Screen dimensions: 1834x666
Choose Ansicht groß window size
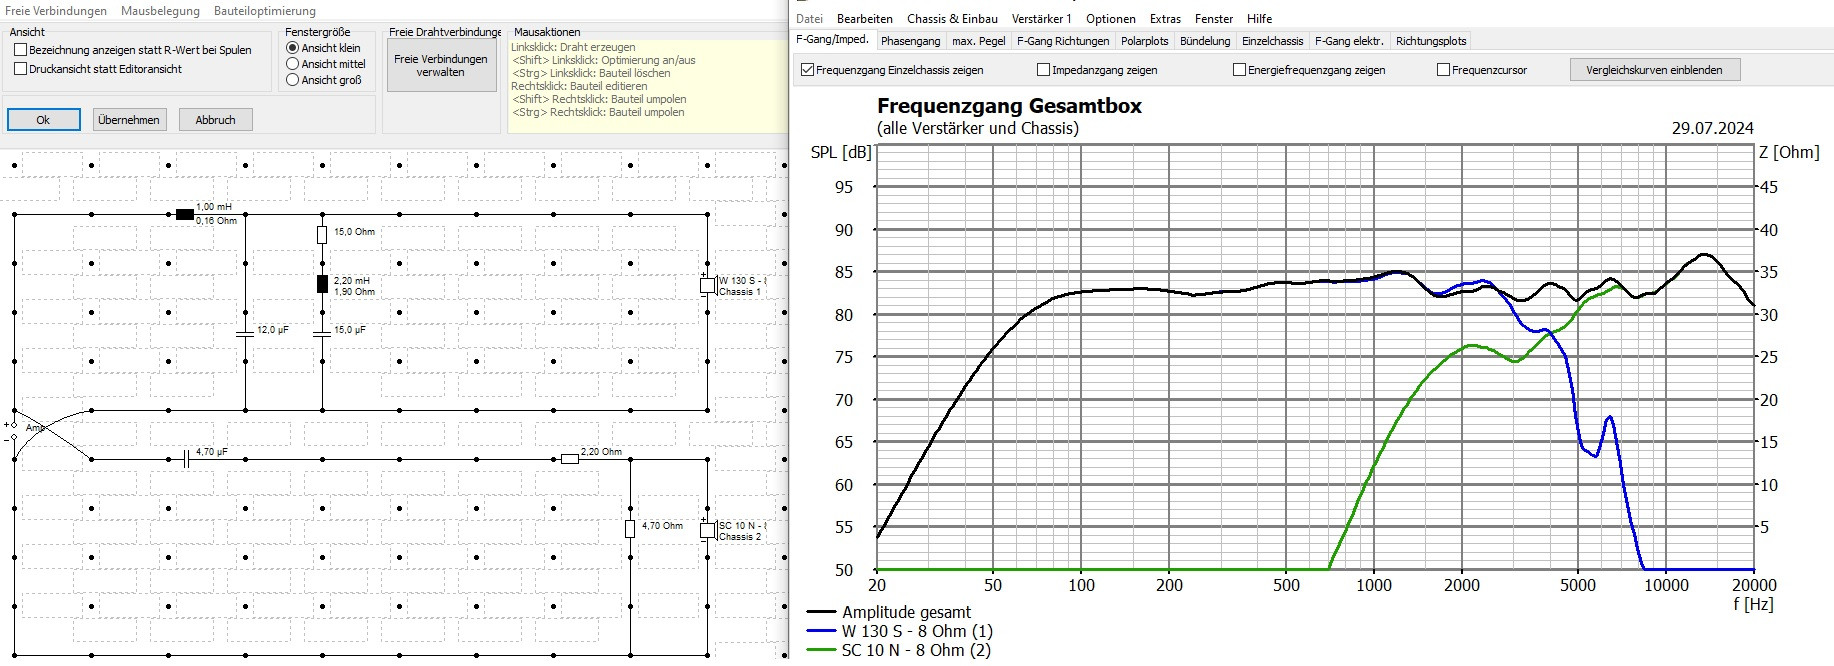click(293, 80)
